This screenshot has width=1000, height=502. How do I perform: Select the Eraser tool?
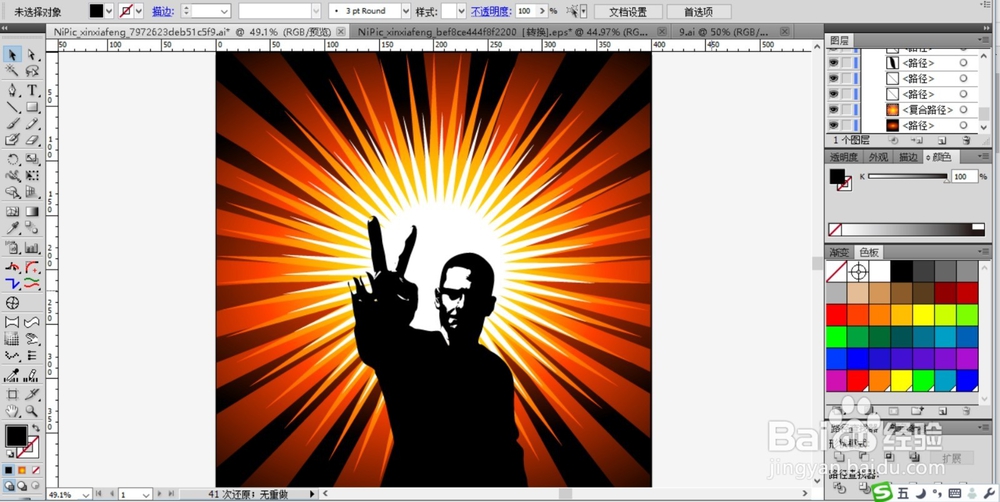(32, 140)
